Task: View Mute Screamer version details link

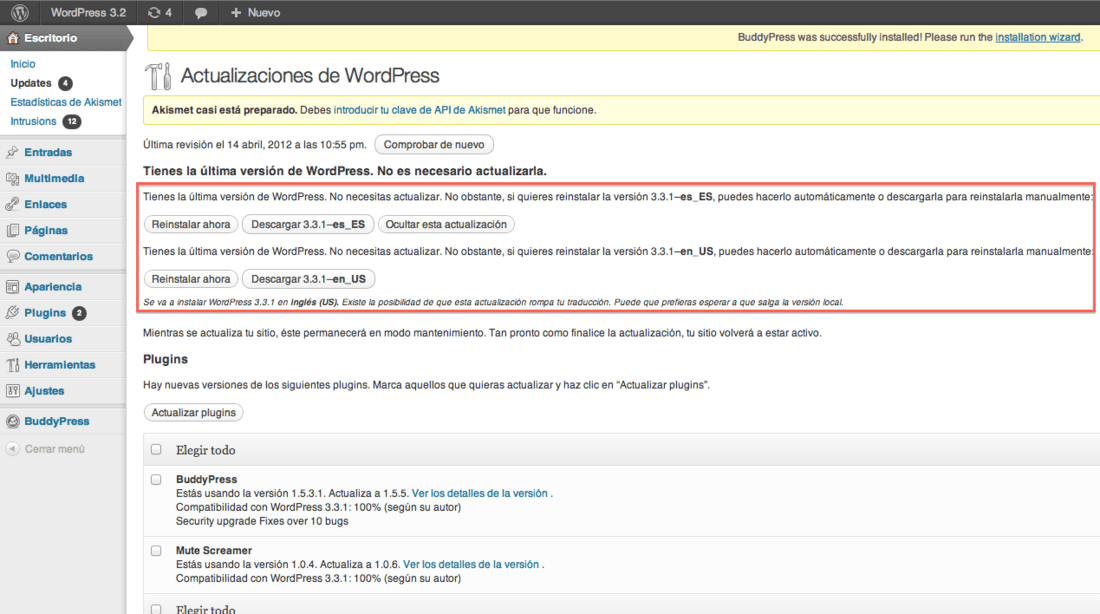Action: (471, 564)
